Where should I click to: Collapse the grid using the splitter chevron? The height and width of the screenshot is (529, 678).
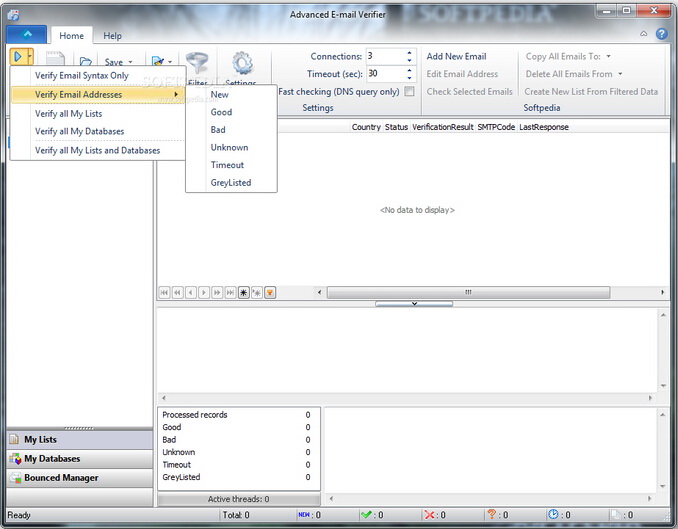click(414, 304)
